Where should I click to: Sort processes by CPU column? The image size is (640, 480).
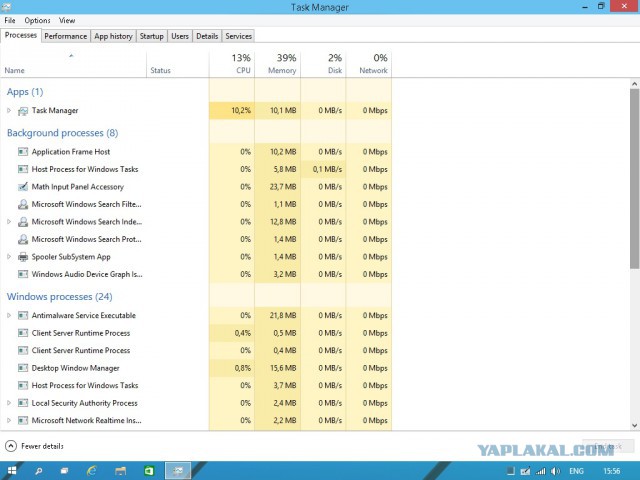232,64
